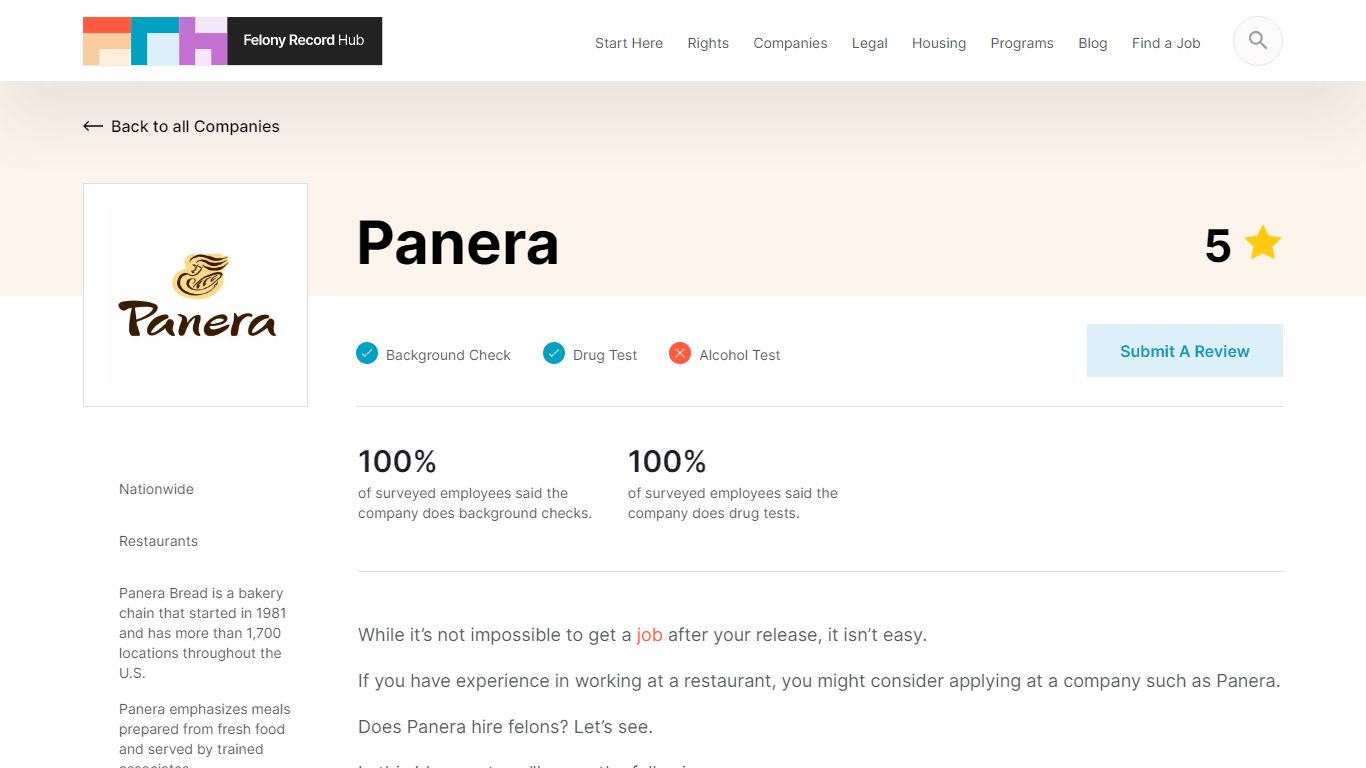Click the Panera logo thumbnail
1366x768 pixels.
tap(195, 295)
